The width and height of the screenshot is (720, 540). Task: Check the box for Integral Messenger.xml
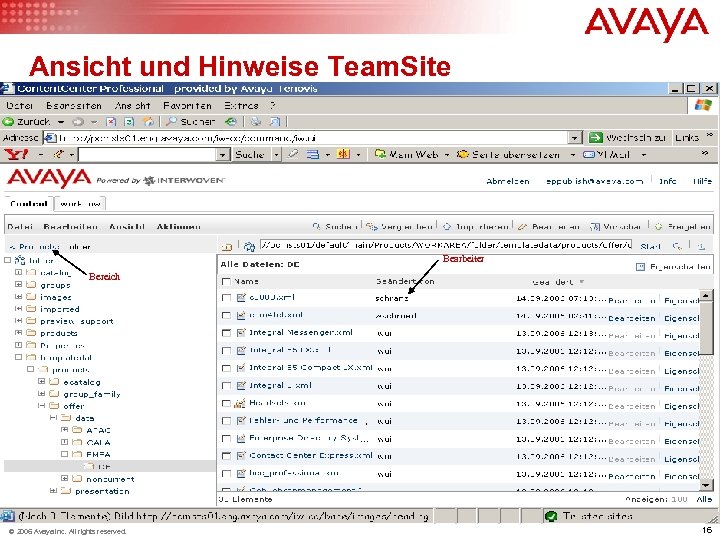226,333
